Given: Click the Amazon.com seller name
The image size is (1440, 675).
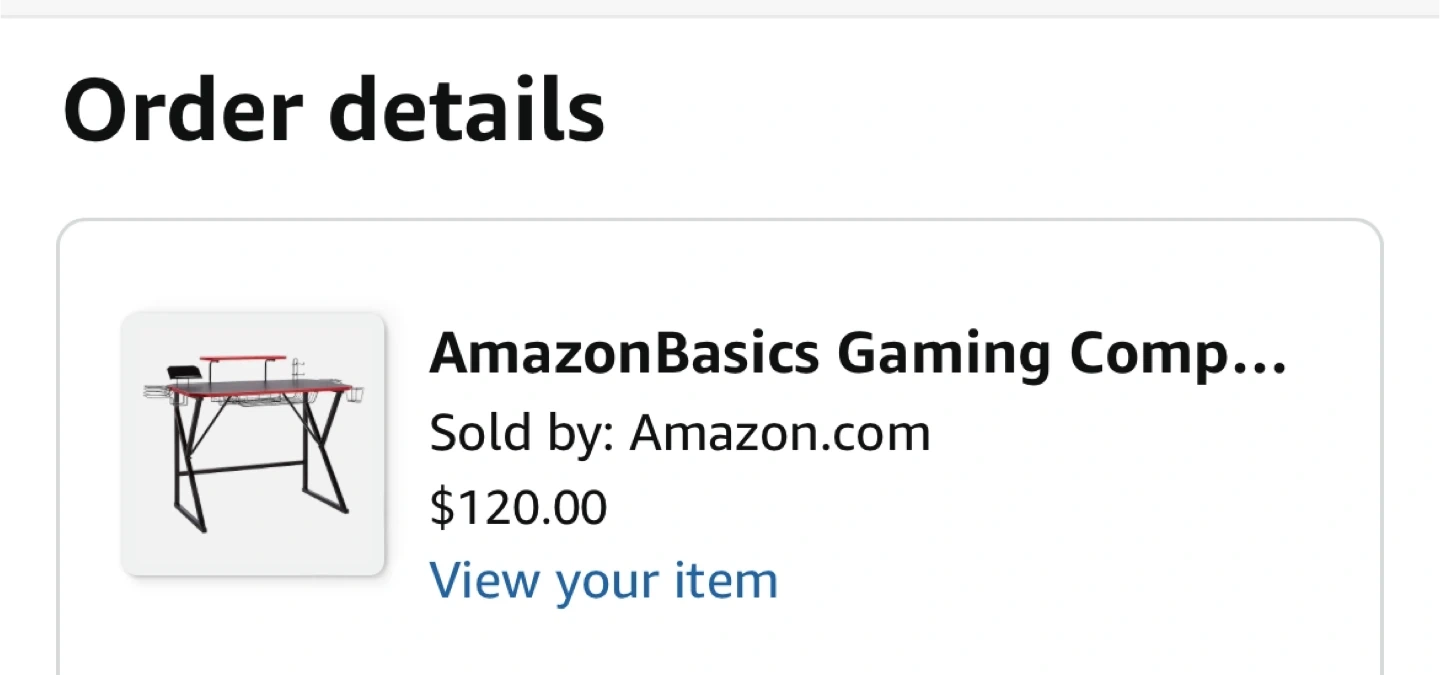Looking at the screenshot, I should [779, 433].
